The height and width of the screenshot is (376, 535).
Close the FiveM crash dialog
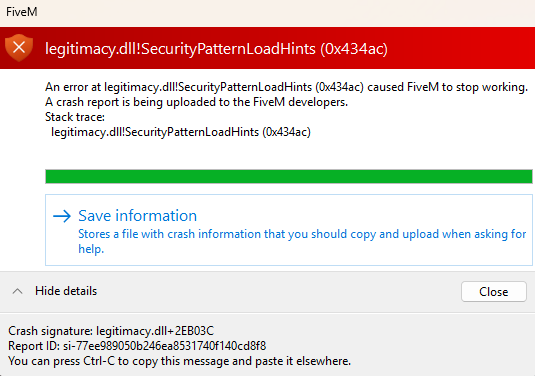tap(493, 292)
